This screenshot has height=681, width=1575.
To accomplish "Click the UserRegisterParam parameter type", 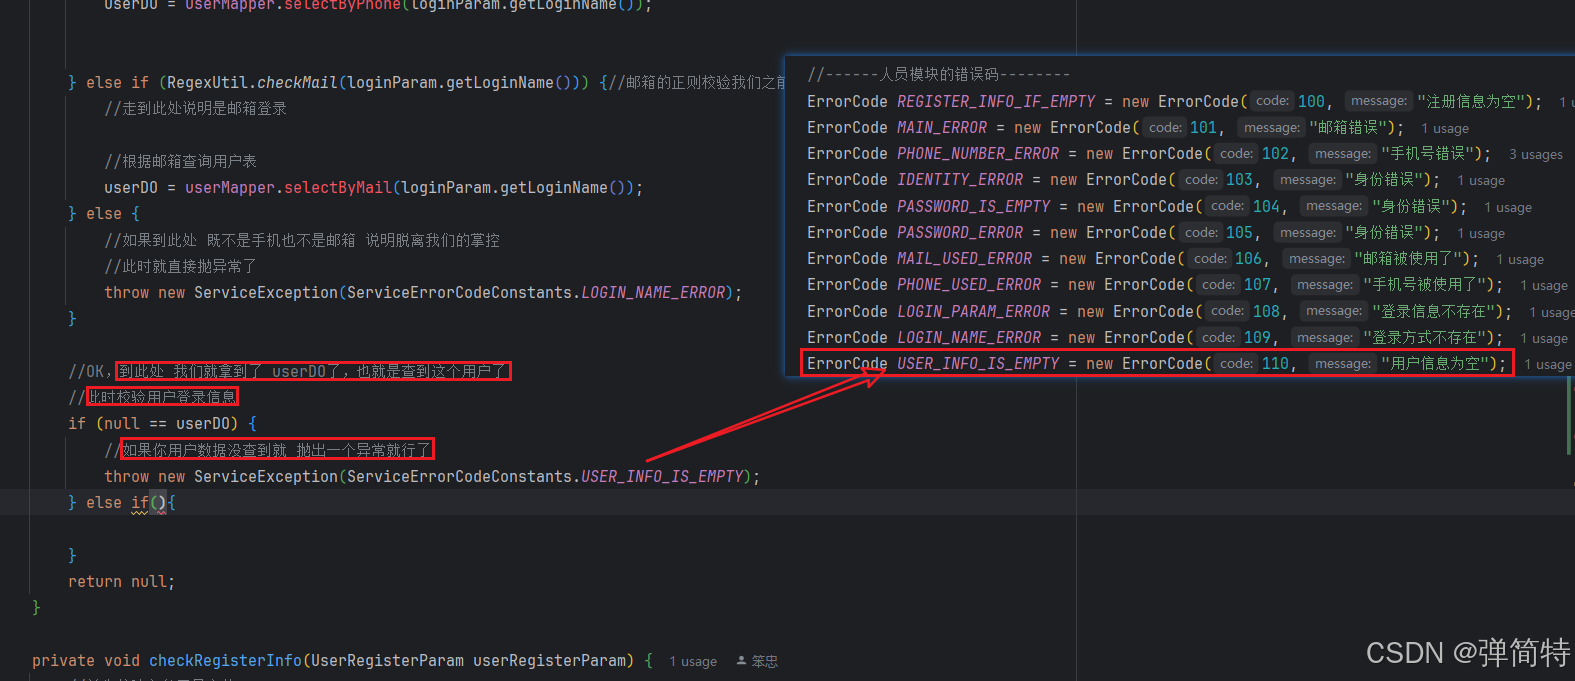I will coord(387,660).
